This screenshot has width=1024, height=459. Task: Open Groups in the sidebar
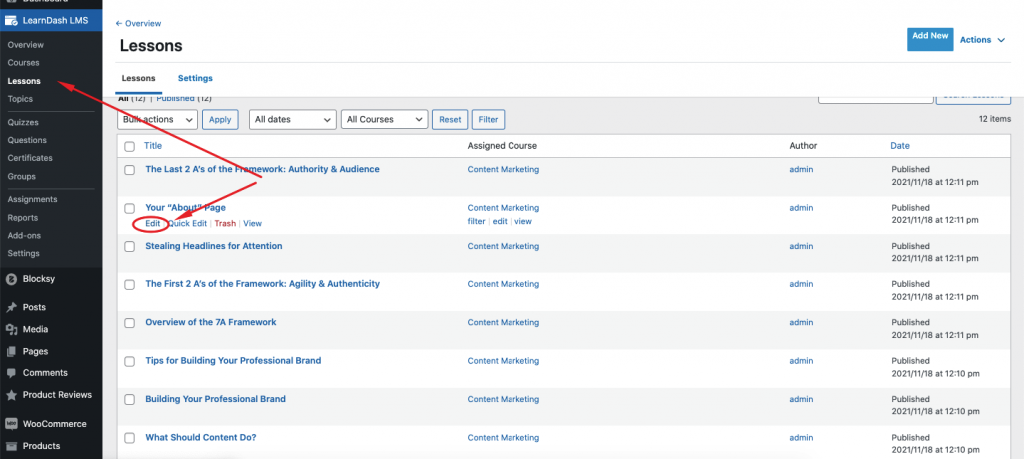(22, 176)
